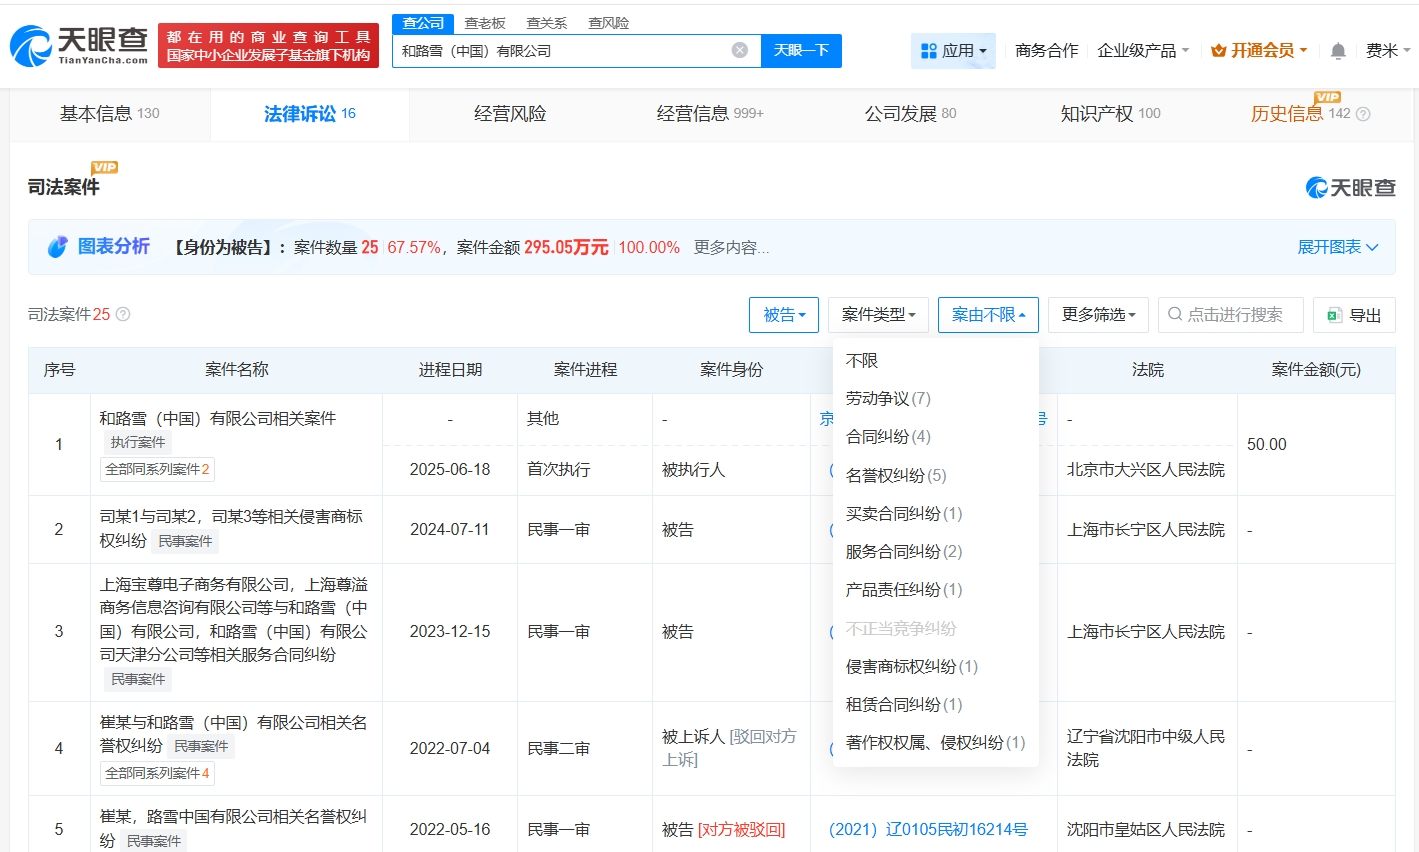Image resolution: width=1419 pixels, height=852 pixels.
Task: Click the company name search input field
Action: point(560,50)
